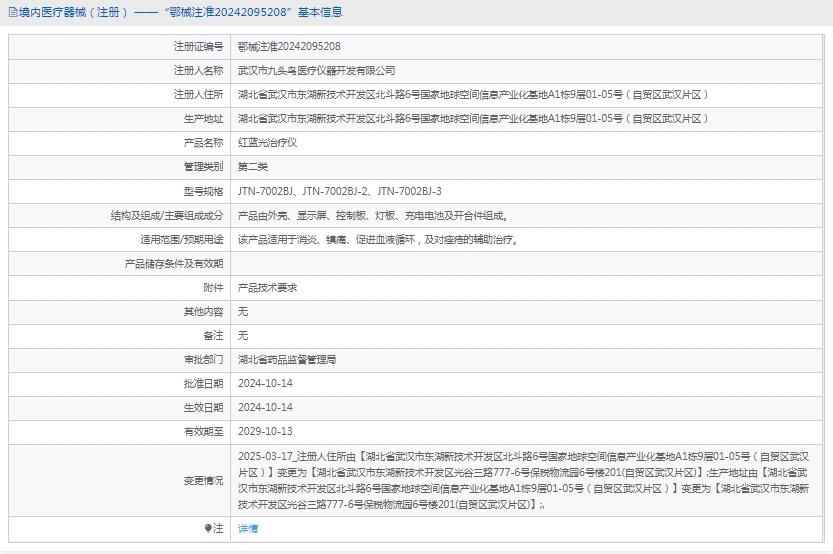Viewport: 833px width, 554px height.
Task: Click the 生产地址 address value
Action: (473, 118)
